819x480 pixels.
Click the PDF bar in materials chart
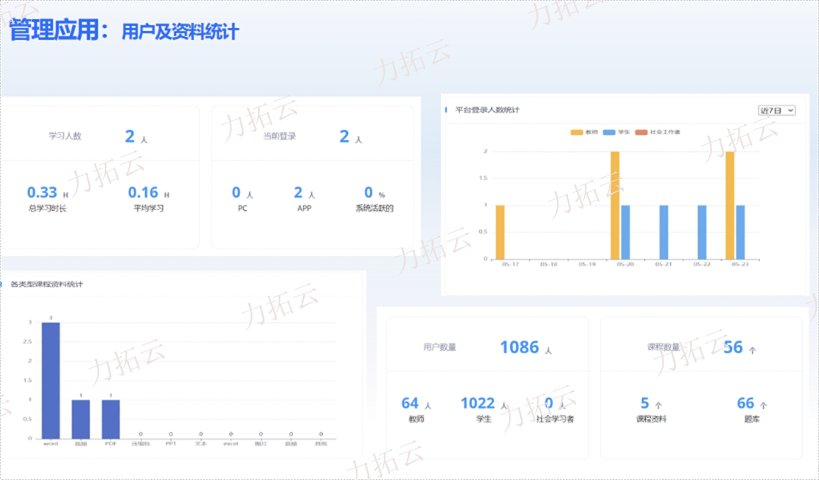point(111,419)
